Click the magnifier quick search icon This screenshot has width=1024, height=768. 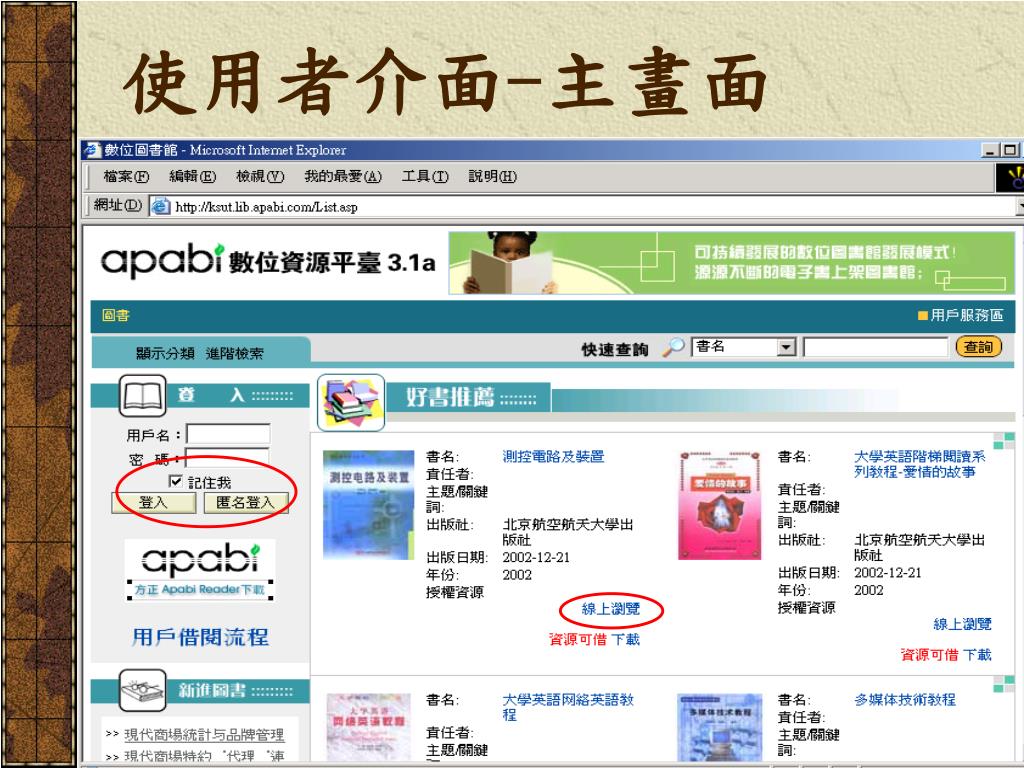coord(673,347)
